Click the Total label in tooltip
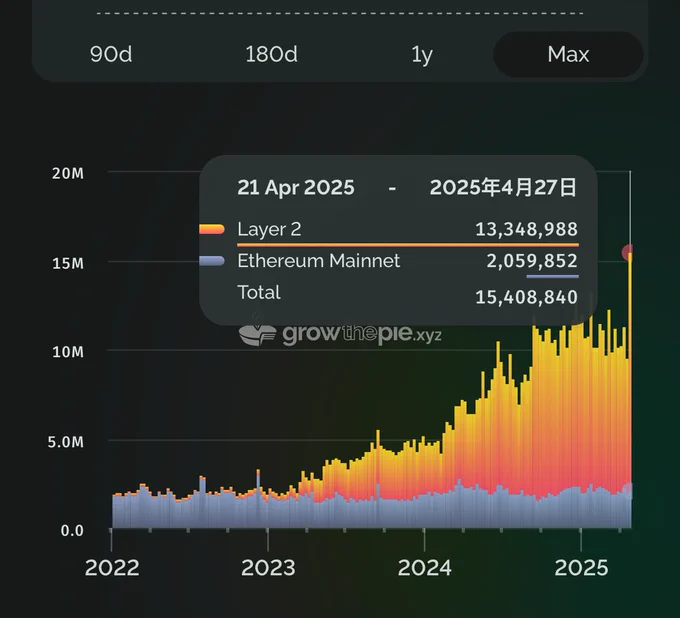Viewport: 680px width, 618px height. 259,292
